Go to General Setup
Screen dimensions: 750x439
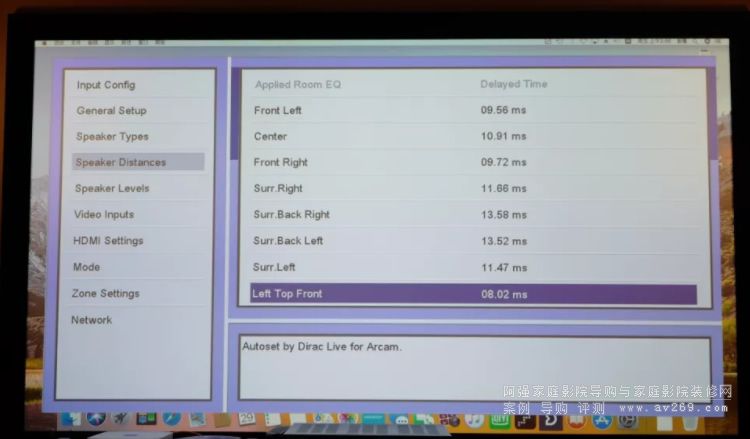coord(111,111)
